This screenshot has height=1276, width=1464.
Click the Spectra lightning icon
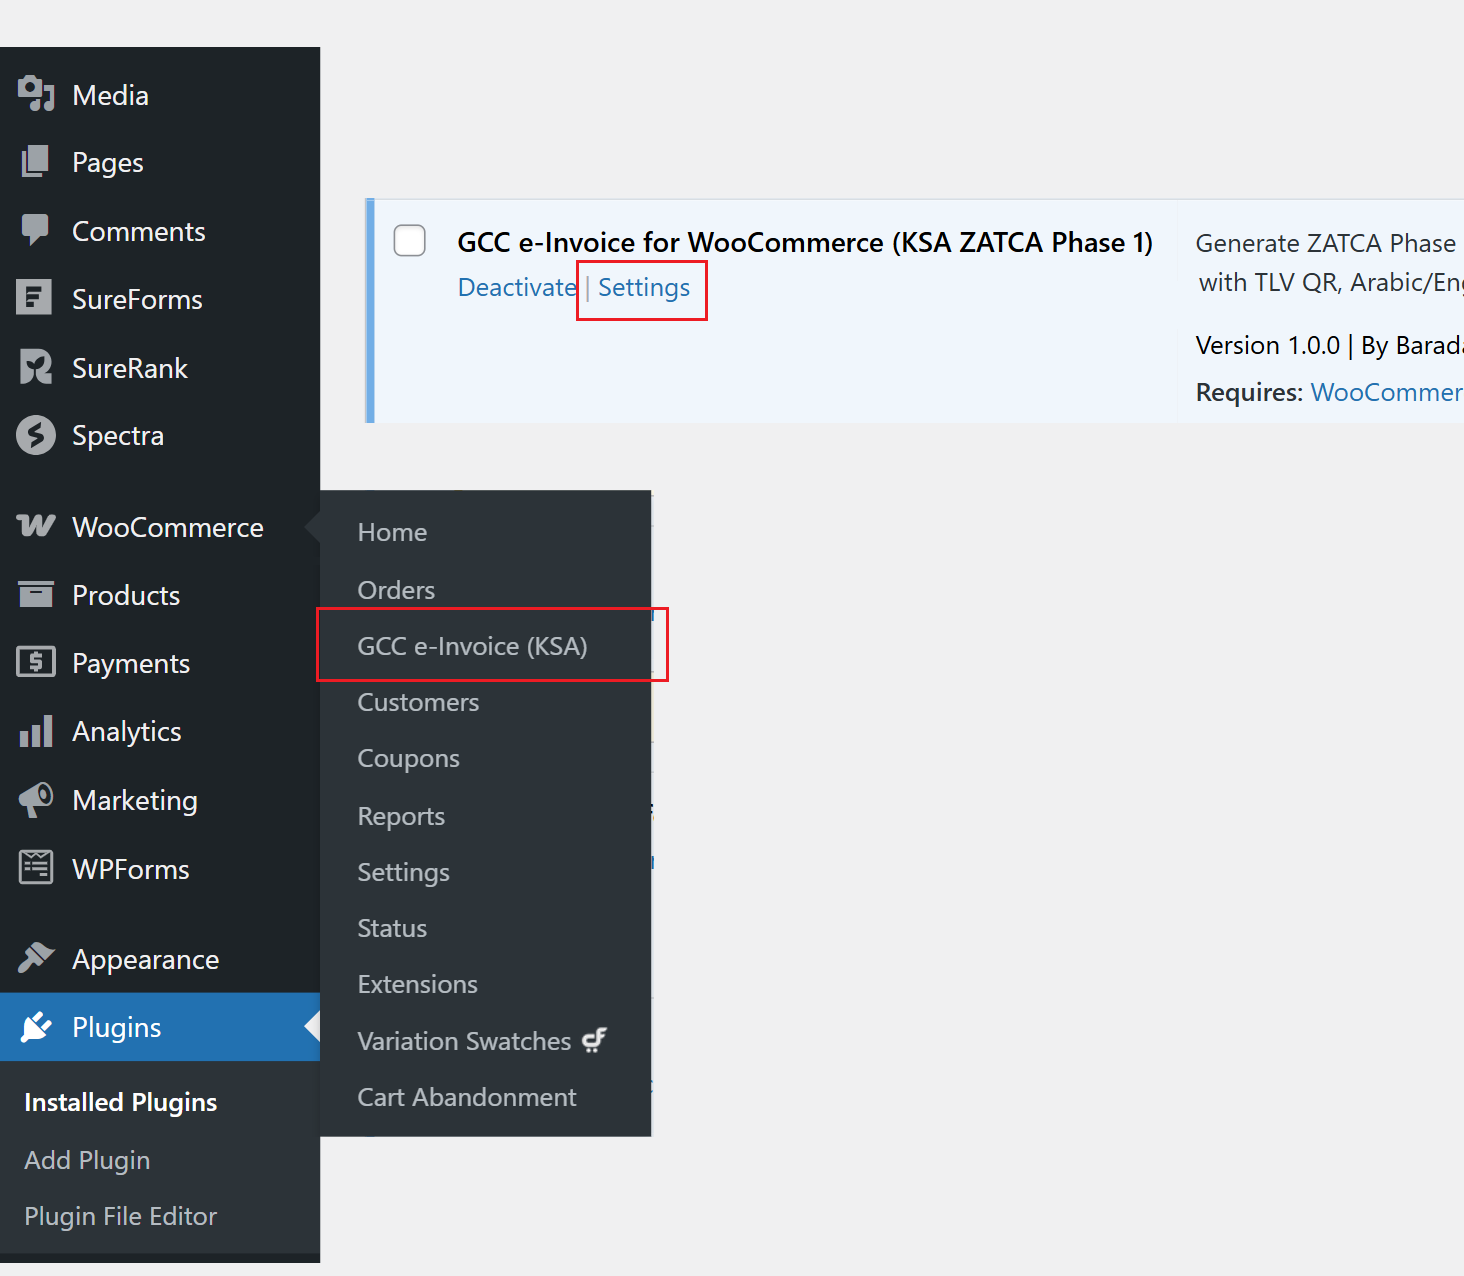click(x=35, y=435)
